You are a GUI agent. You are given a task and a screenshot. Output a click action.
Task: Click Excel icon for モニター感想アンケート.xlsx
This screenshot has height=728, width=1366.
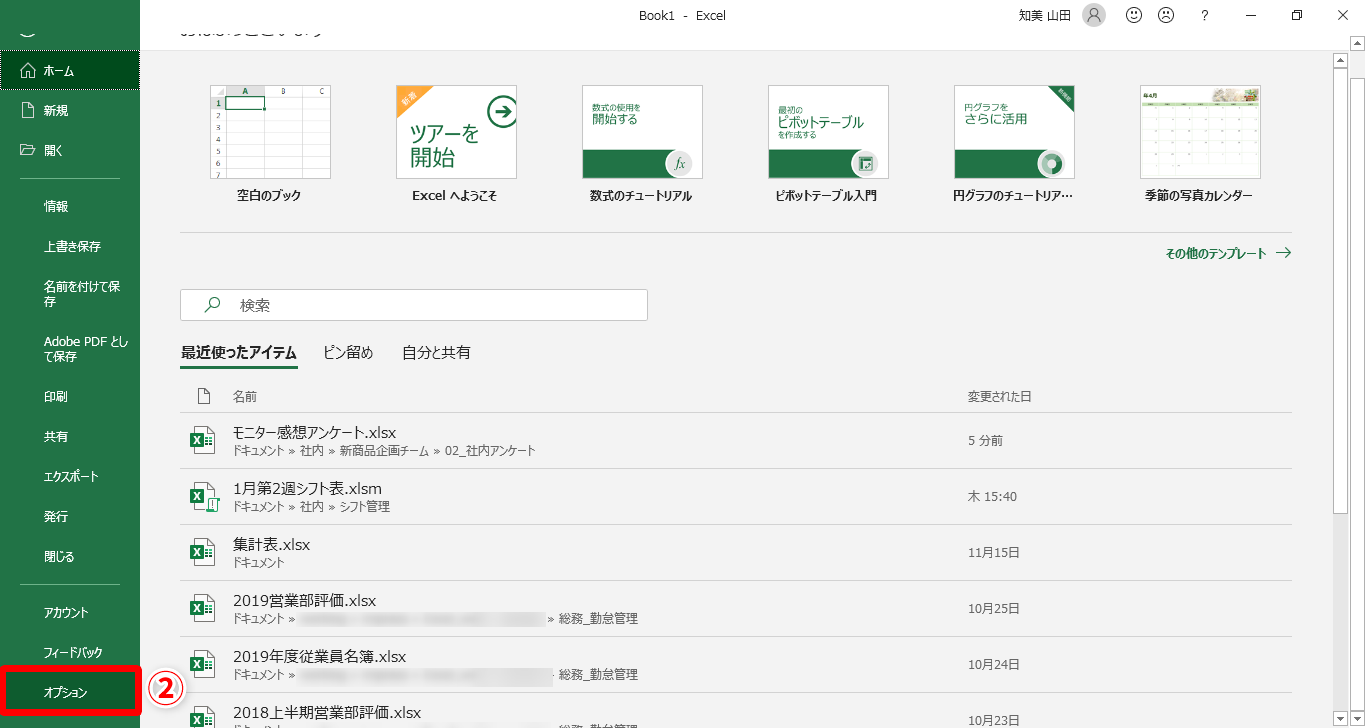coord(203,441)
